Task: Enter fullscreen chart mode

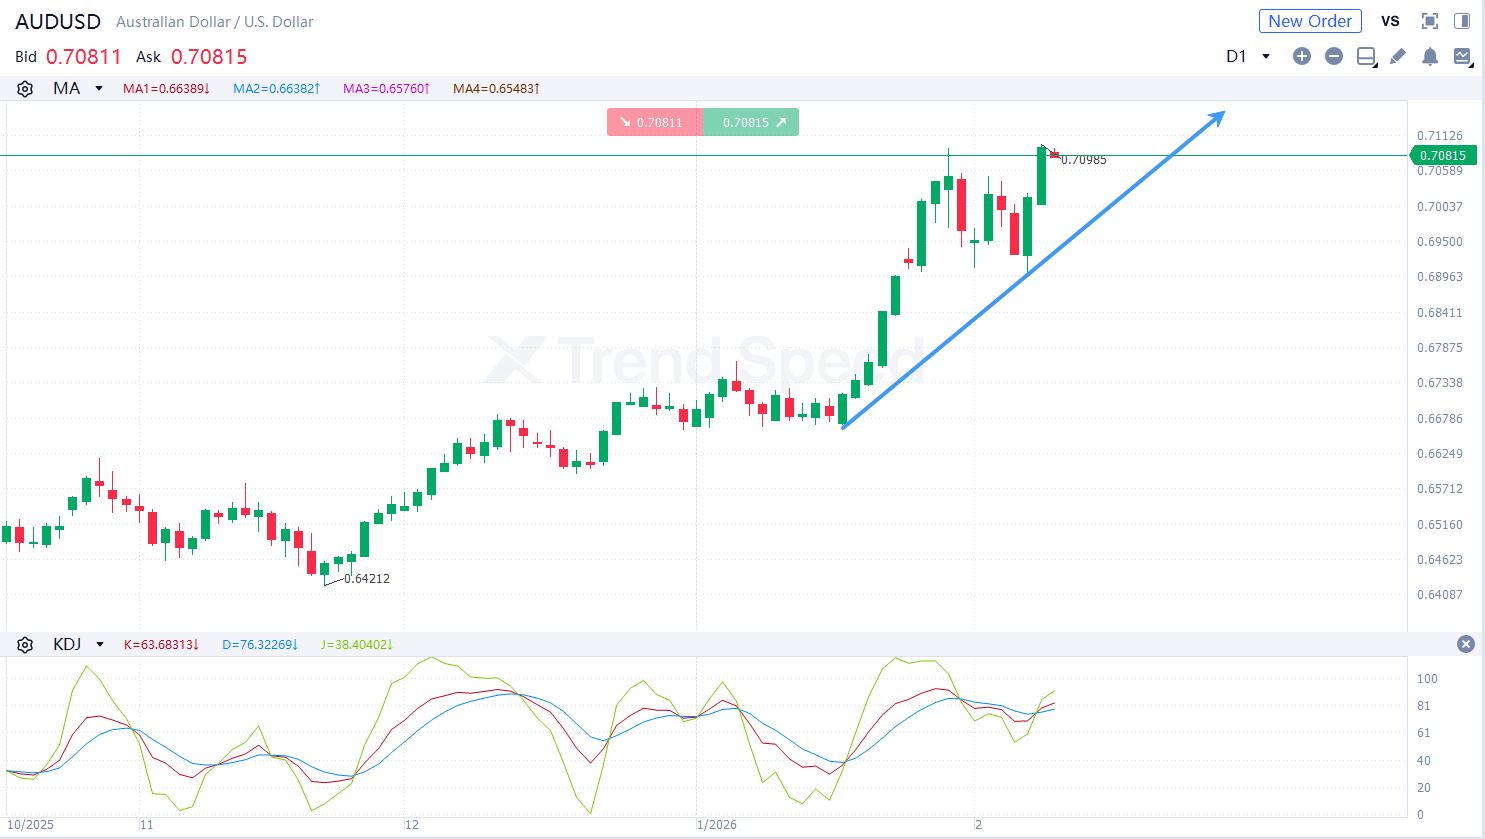Action: point(1430,21)
